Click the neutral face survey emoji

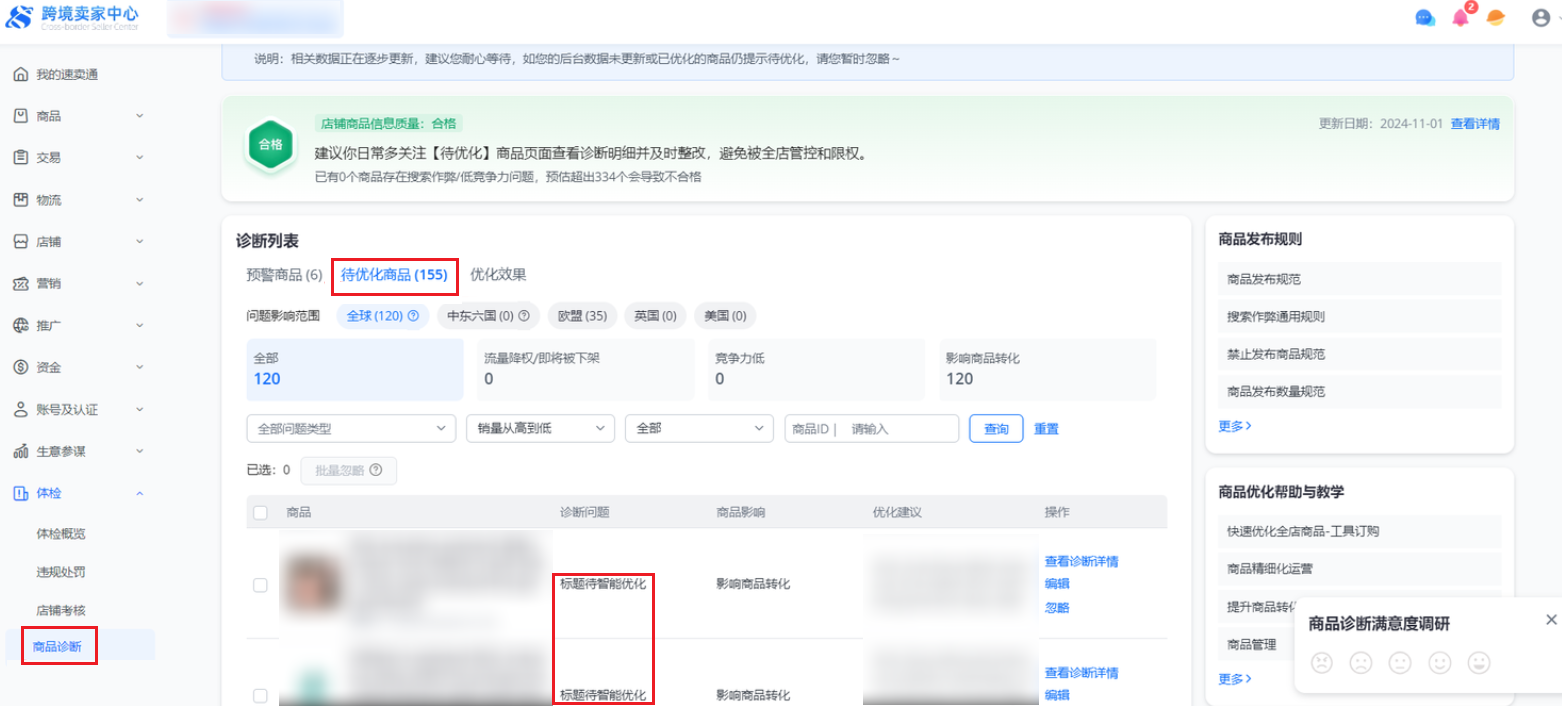click(x=1400, y=662)
